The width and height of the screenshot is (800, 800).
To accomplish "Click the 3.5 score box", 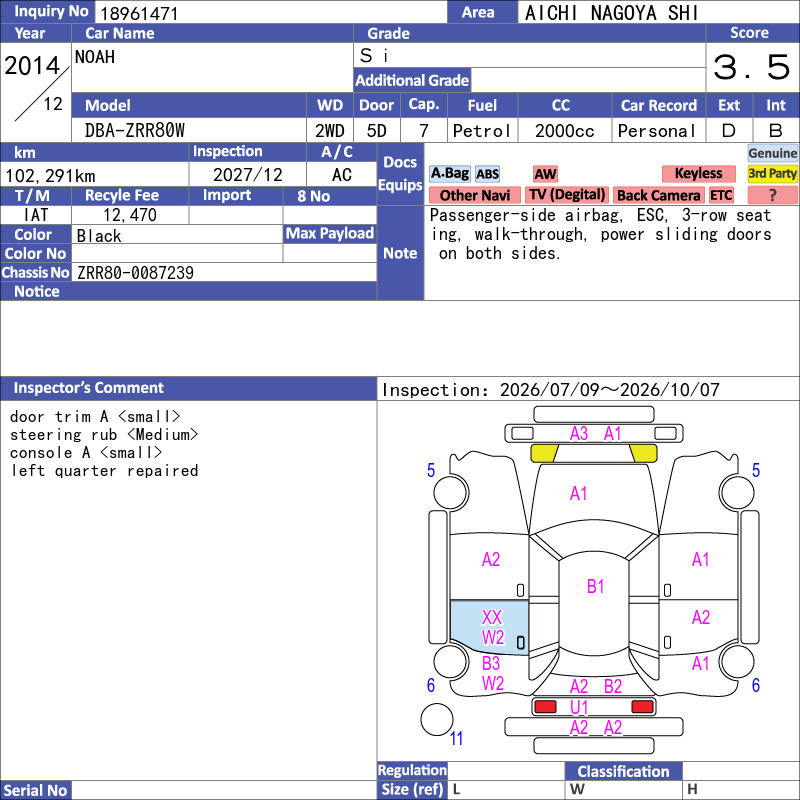I will pos(752,67).
